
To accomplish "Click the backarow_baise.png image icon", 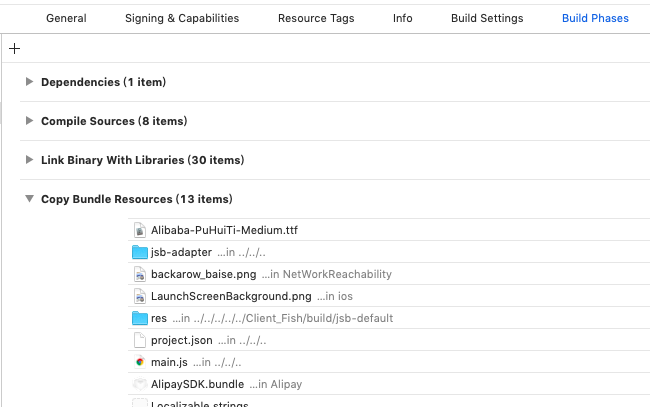I will [x=140, y=274].
